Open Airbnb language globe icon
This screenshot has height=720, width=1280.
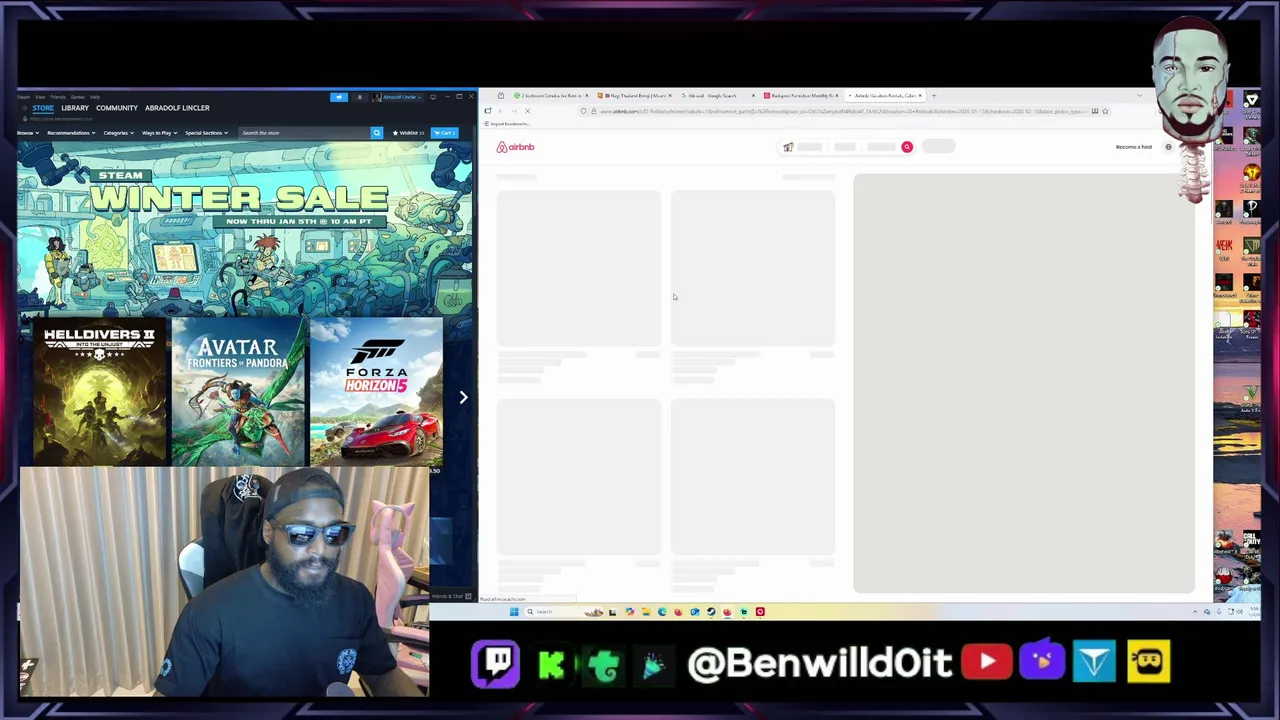(1168, 147)
